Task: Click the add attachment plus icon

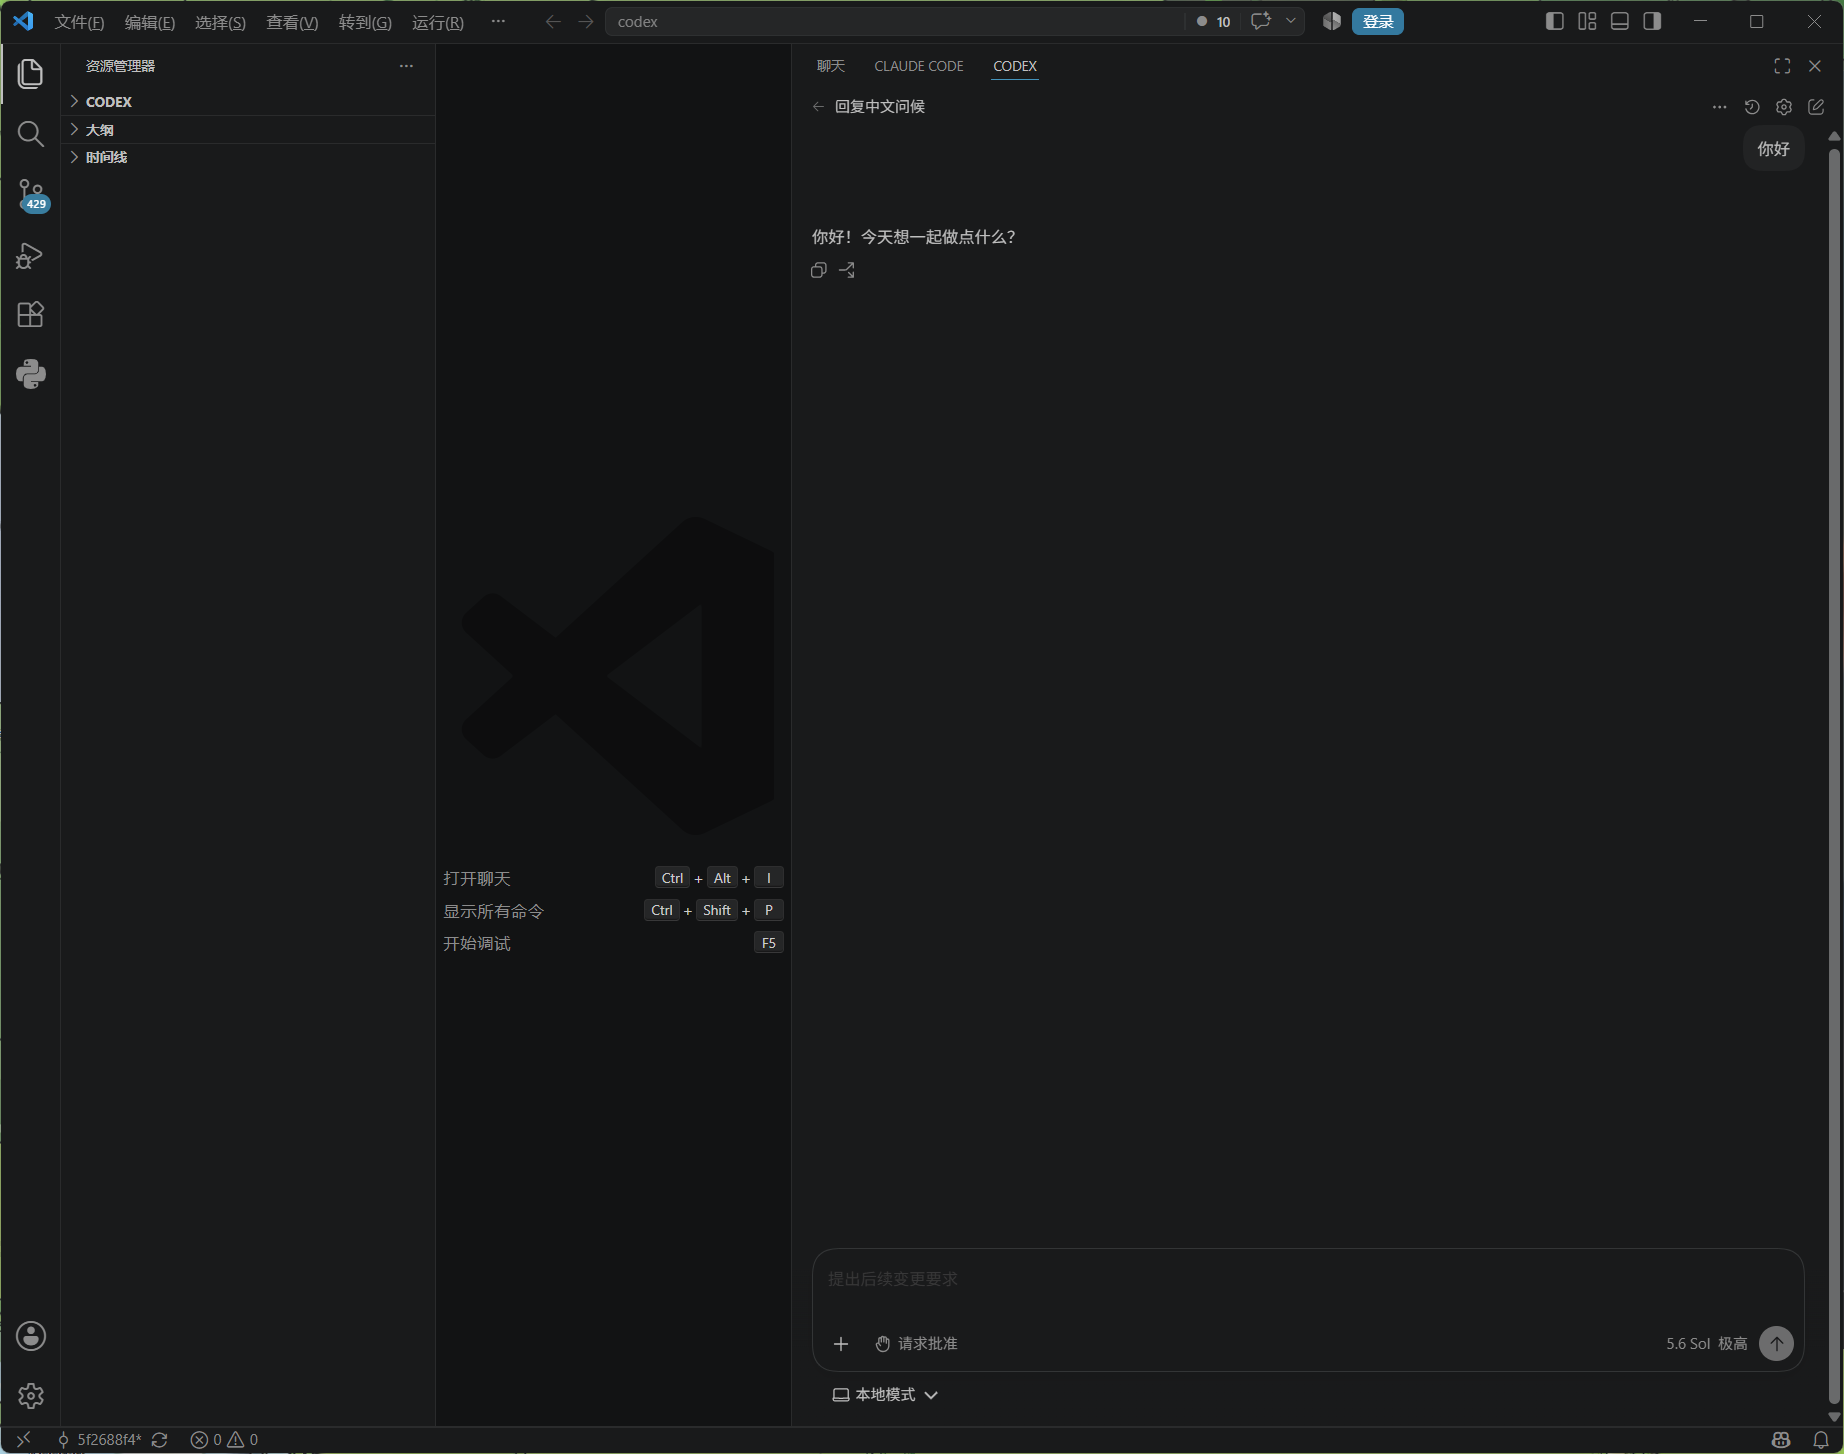Action: (x=841, y=1344)
